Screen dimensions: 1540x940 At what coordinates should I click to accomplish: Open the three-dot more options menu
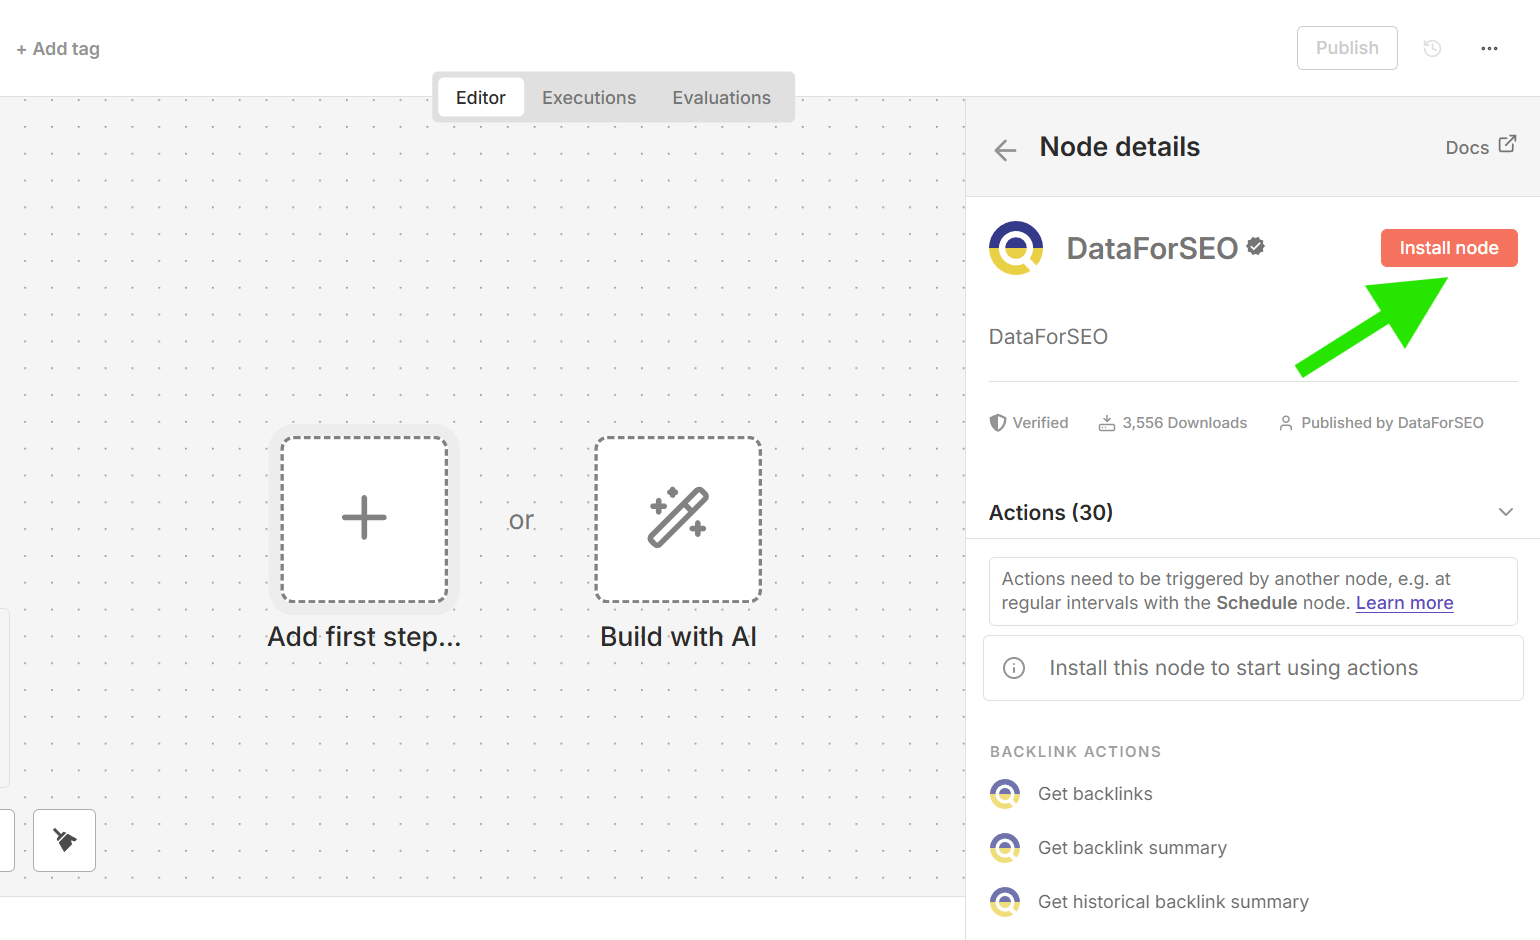point(1489,48)
